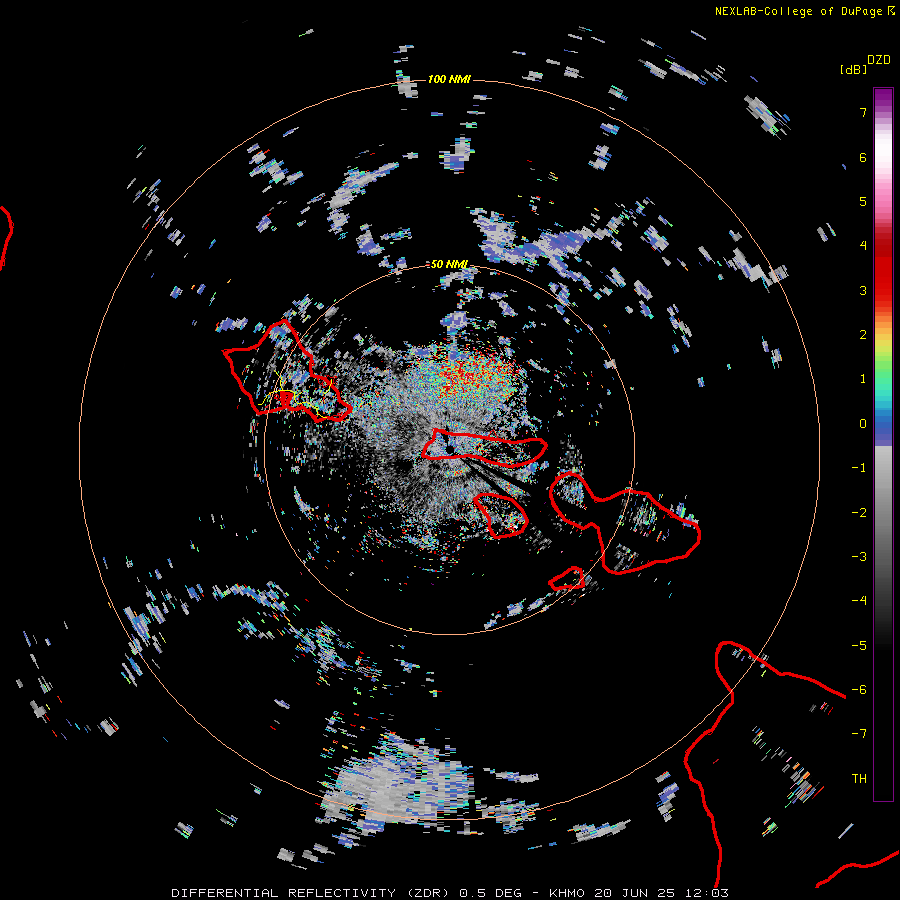Click the 4 value on the dB scale
The width and height of the screenshot is (900, 900).
click(x=863, y=246)
